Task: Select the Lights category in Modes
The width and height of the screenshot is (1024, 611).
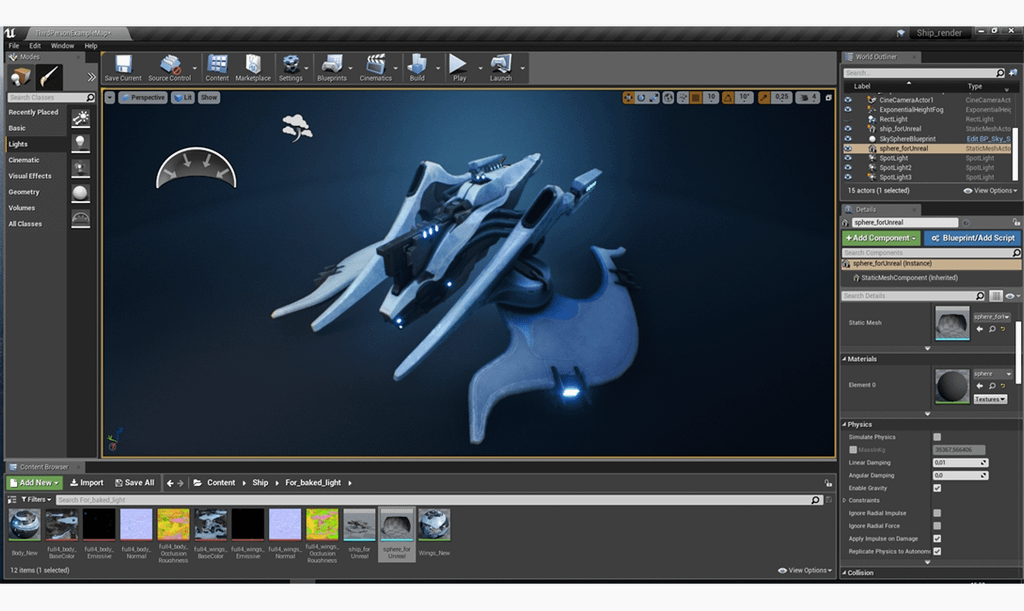Action: 37,144
